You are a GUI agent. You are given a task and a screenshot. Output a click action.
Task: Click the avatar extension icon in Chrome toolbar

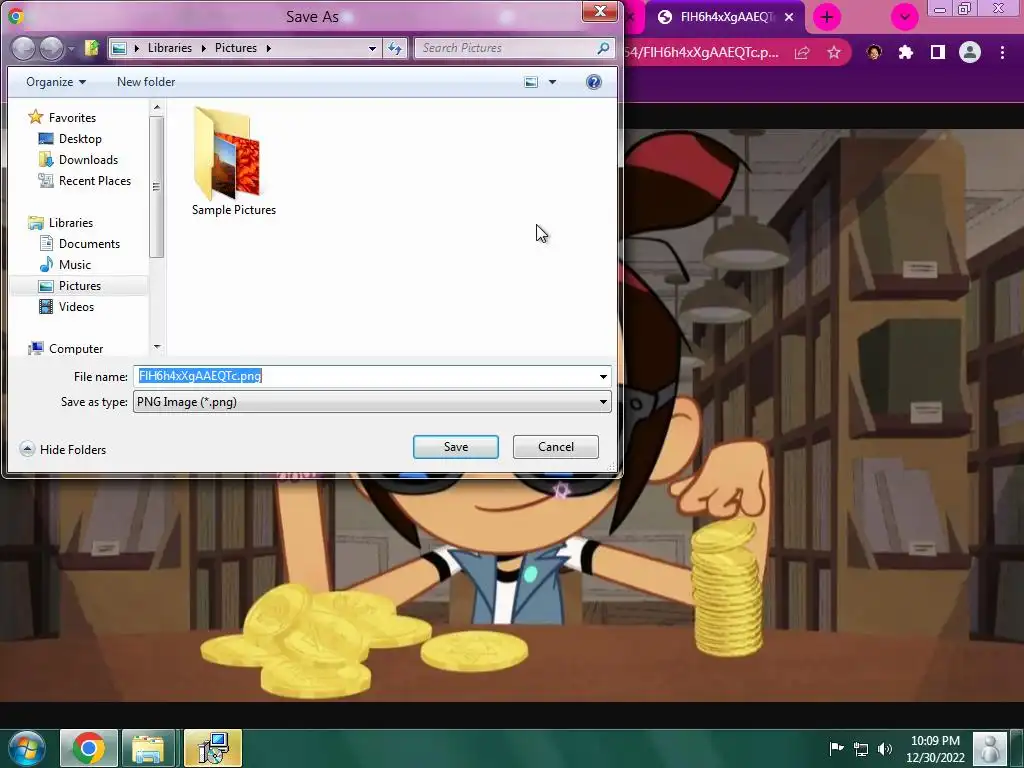tap(874, 52)
